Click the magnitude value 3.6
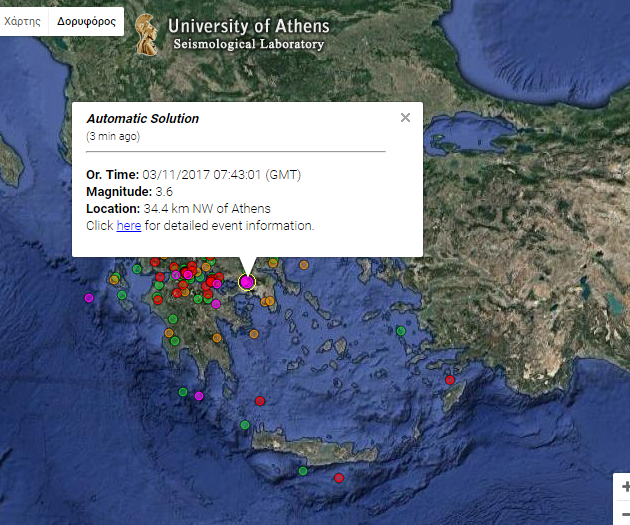The width and height of the screenshot is (630, 525). [164, 192]
